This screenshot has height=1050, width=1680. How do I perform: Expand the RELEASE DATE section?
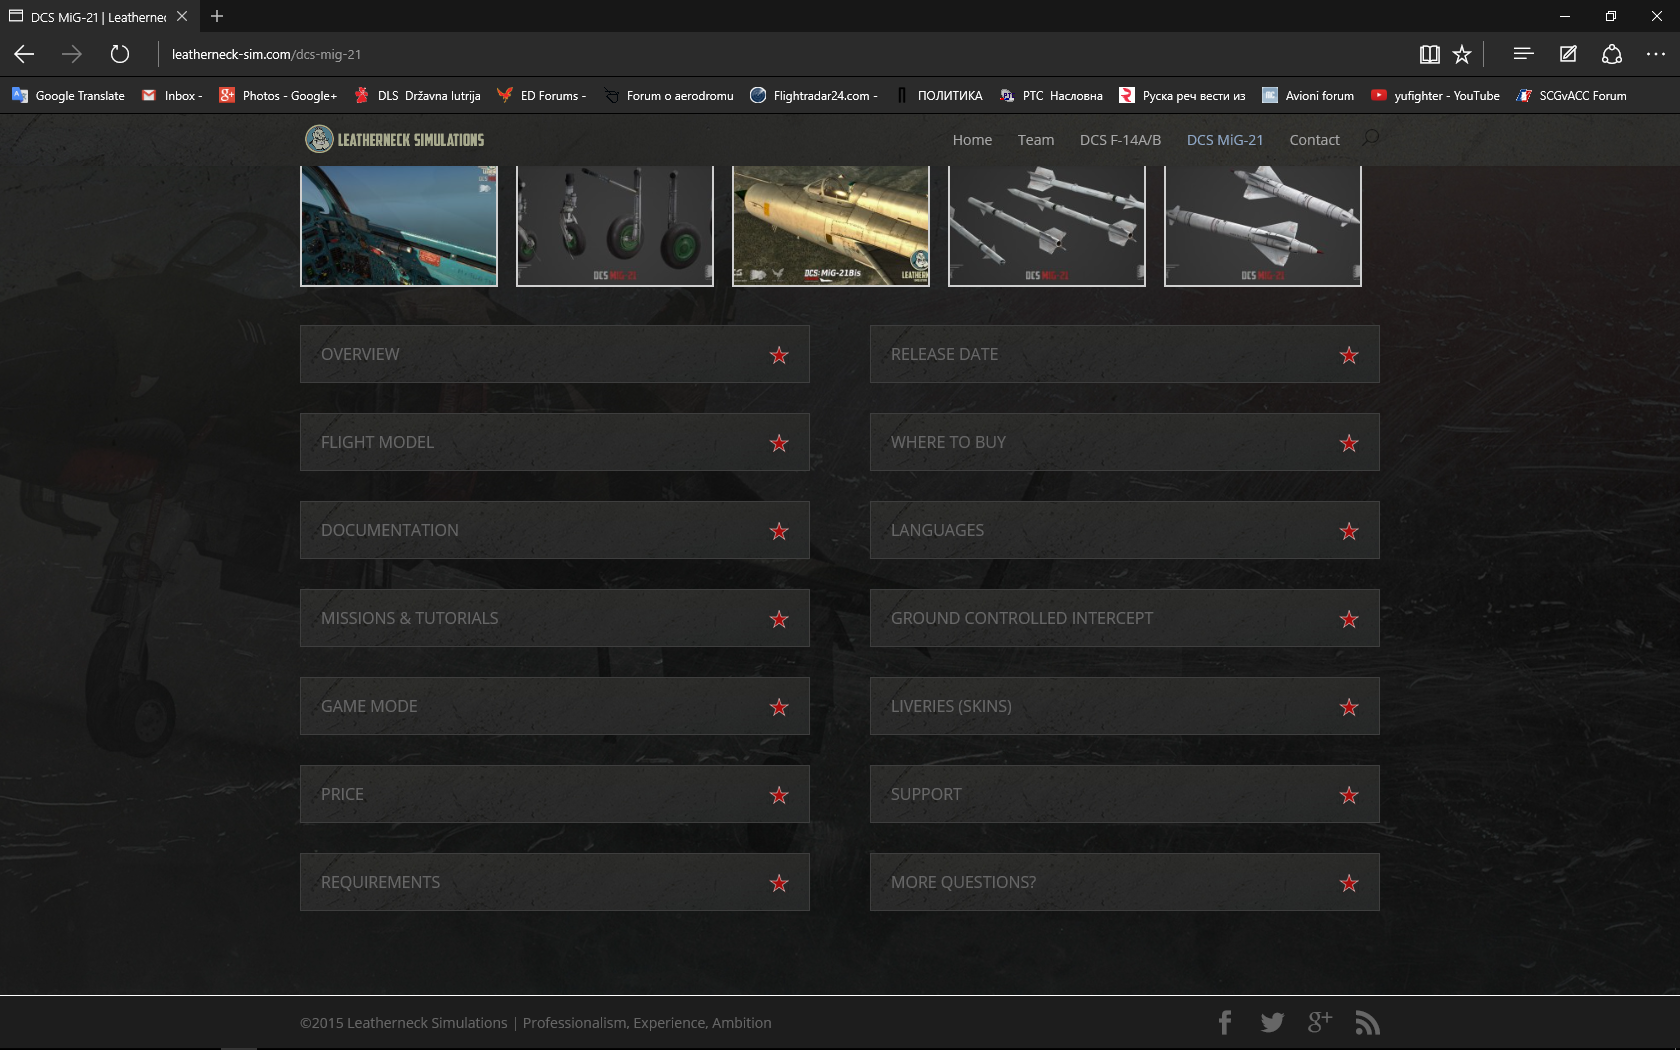pyautogui.click(x=1125, y=354)
